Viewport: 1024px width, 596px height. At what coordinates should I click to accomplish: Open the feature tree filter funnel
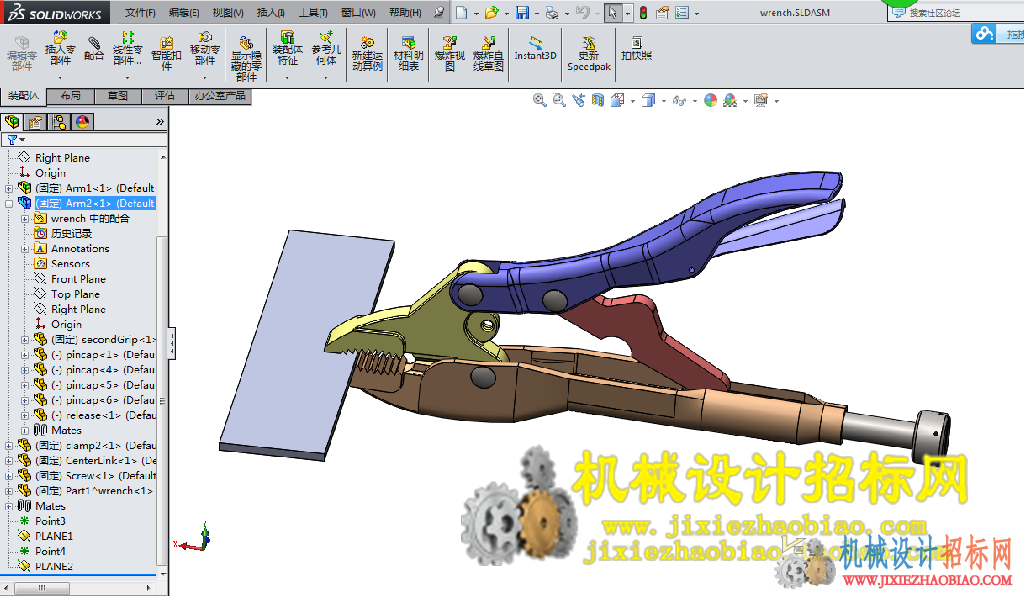pyautogui.click(x=12, y=140)
